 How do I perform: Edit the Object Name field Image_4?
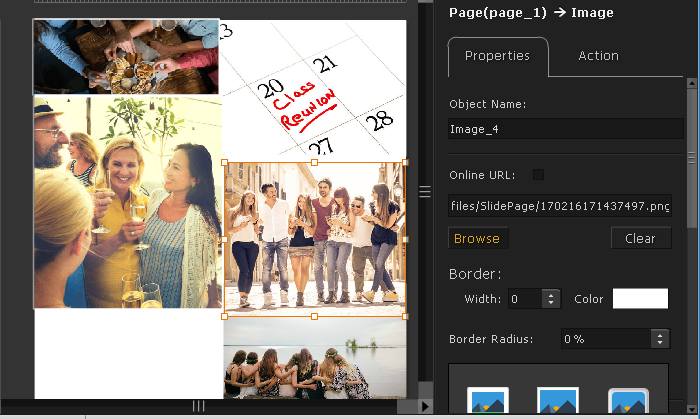pyautogui.click(x=566, y=129)
